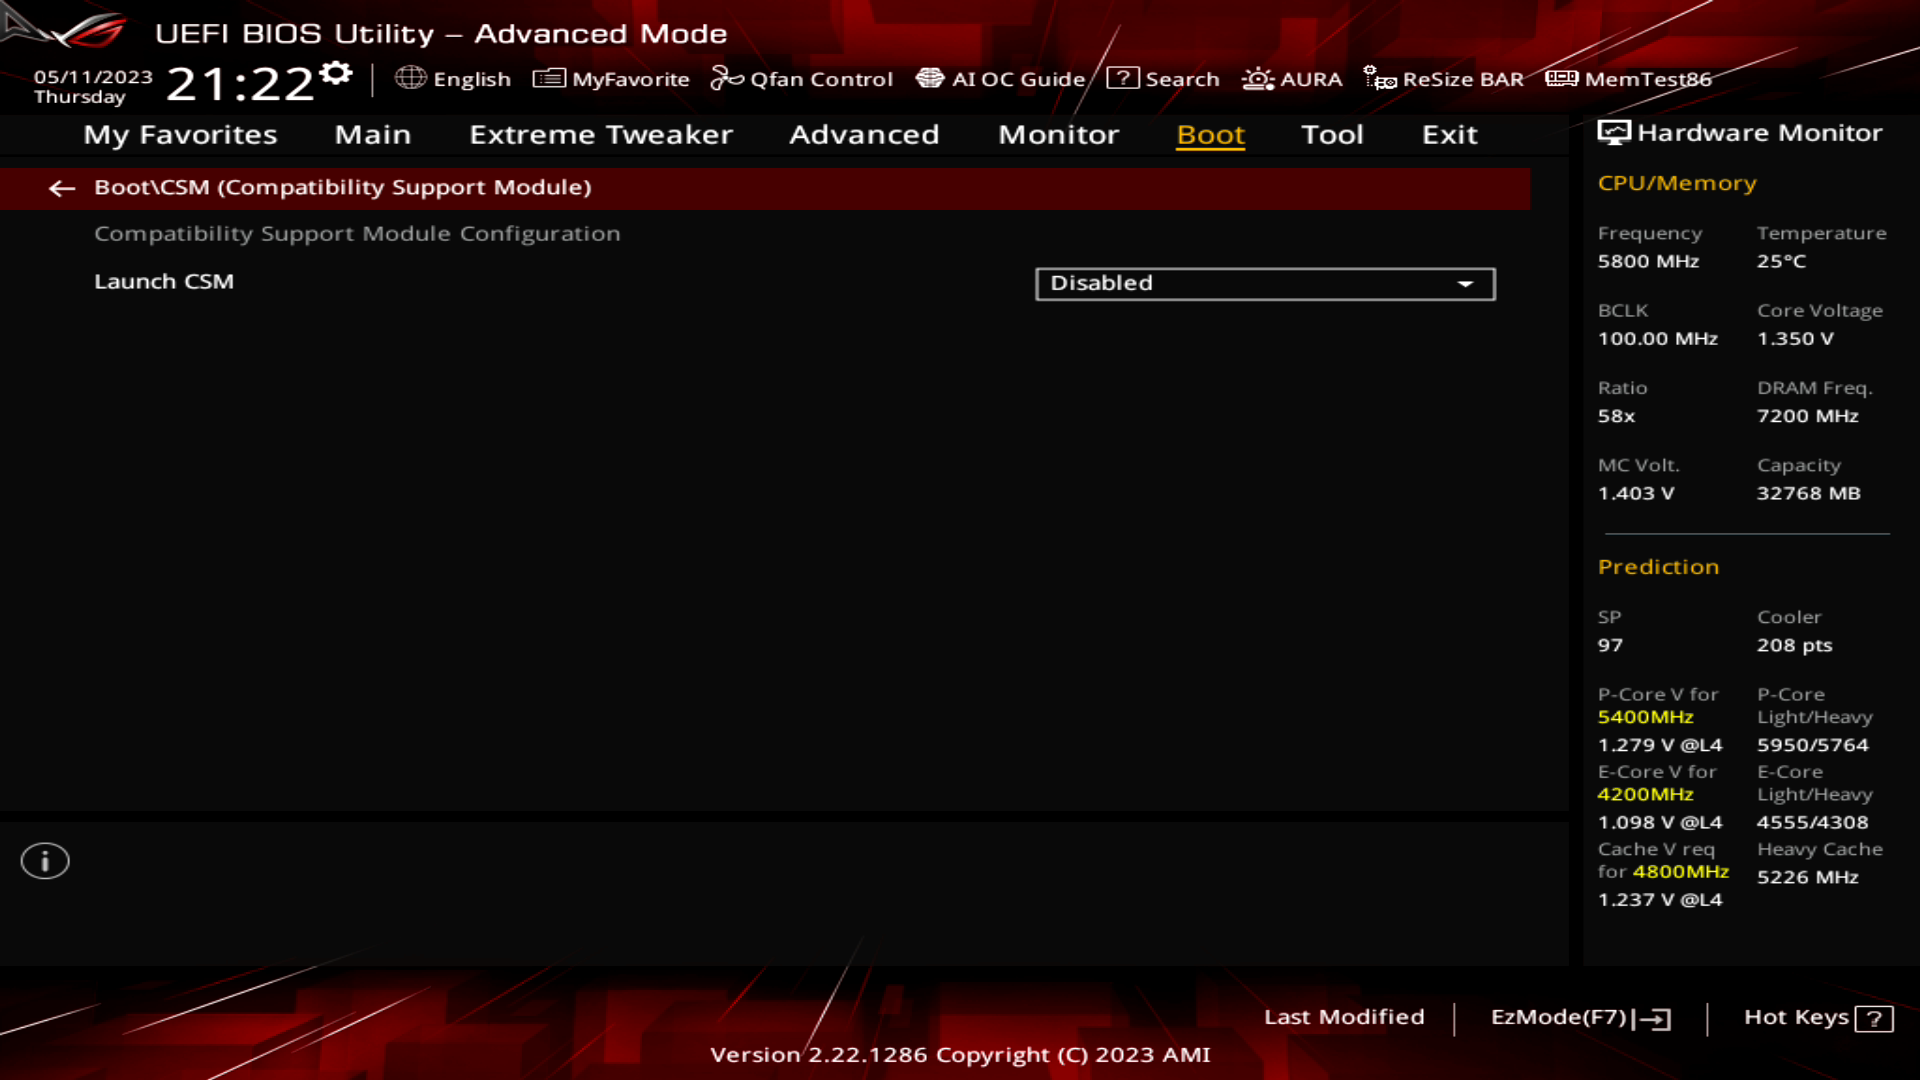Select the Extreme Tweaker tab
1920x1080 pixels.
(599, 133)
